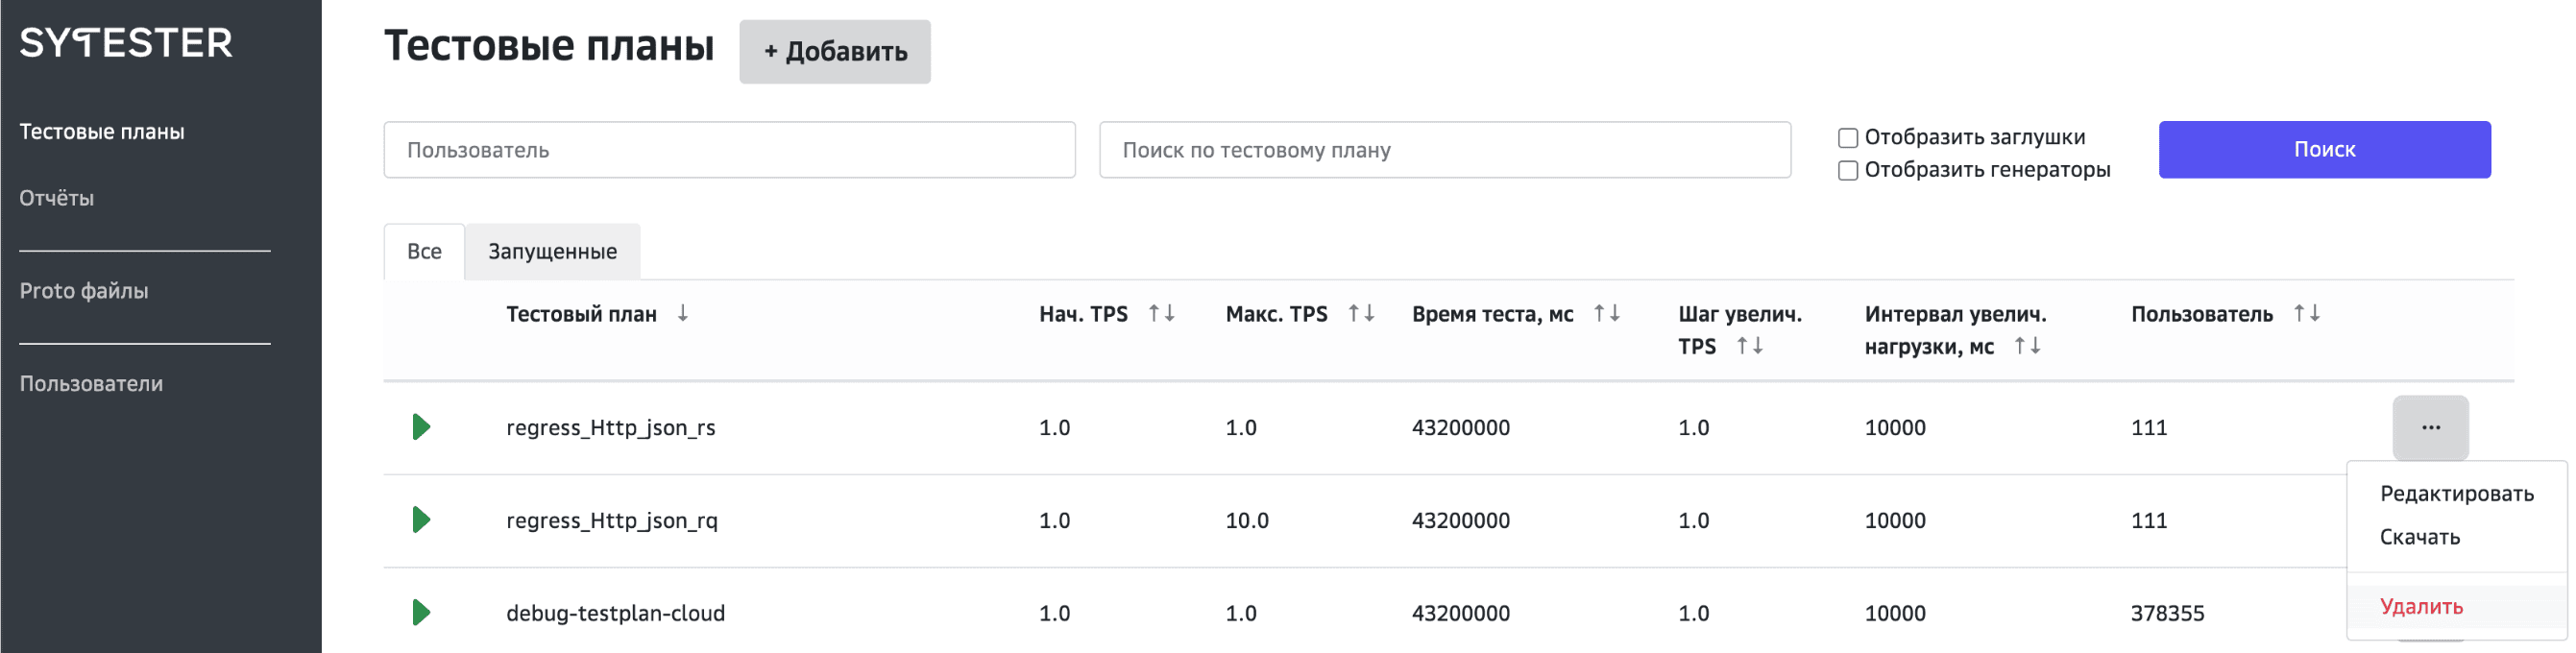Toggle sorting on Макс. TPS column
Image resolution: width=2576 pixels, height=653 pixels.
(x=1360, y=313)
